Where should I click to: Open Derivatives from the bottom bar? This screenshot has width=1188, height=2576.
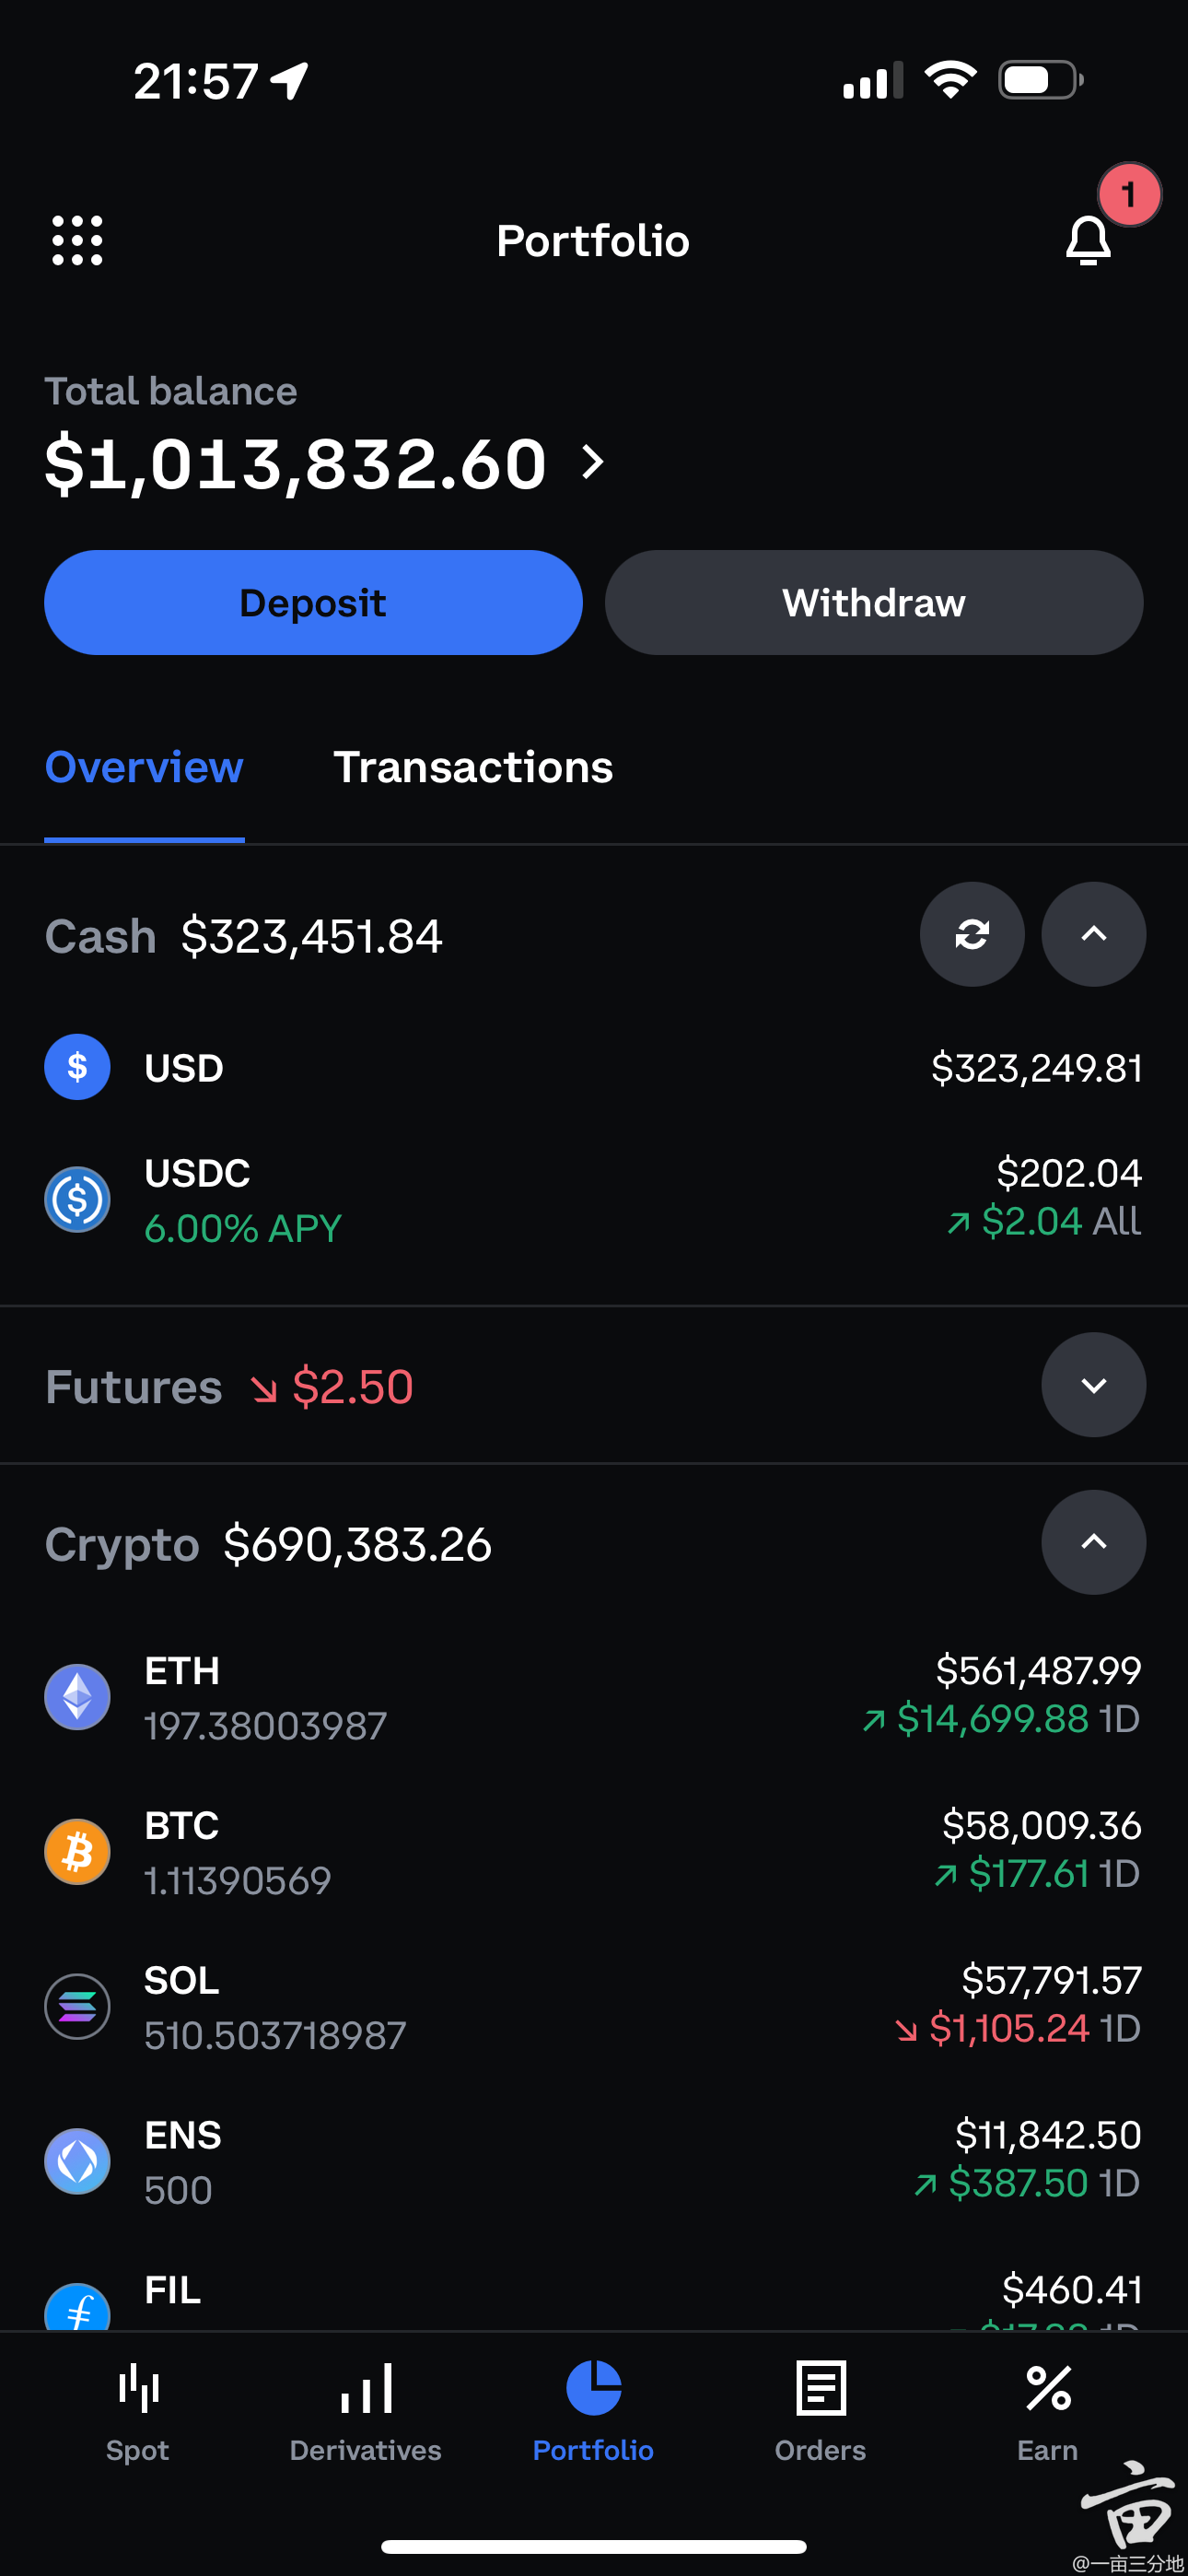pos(365,2412)
